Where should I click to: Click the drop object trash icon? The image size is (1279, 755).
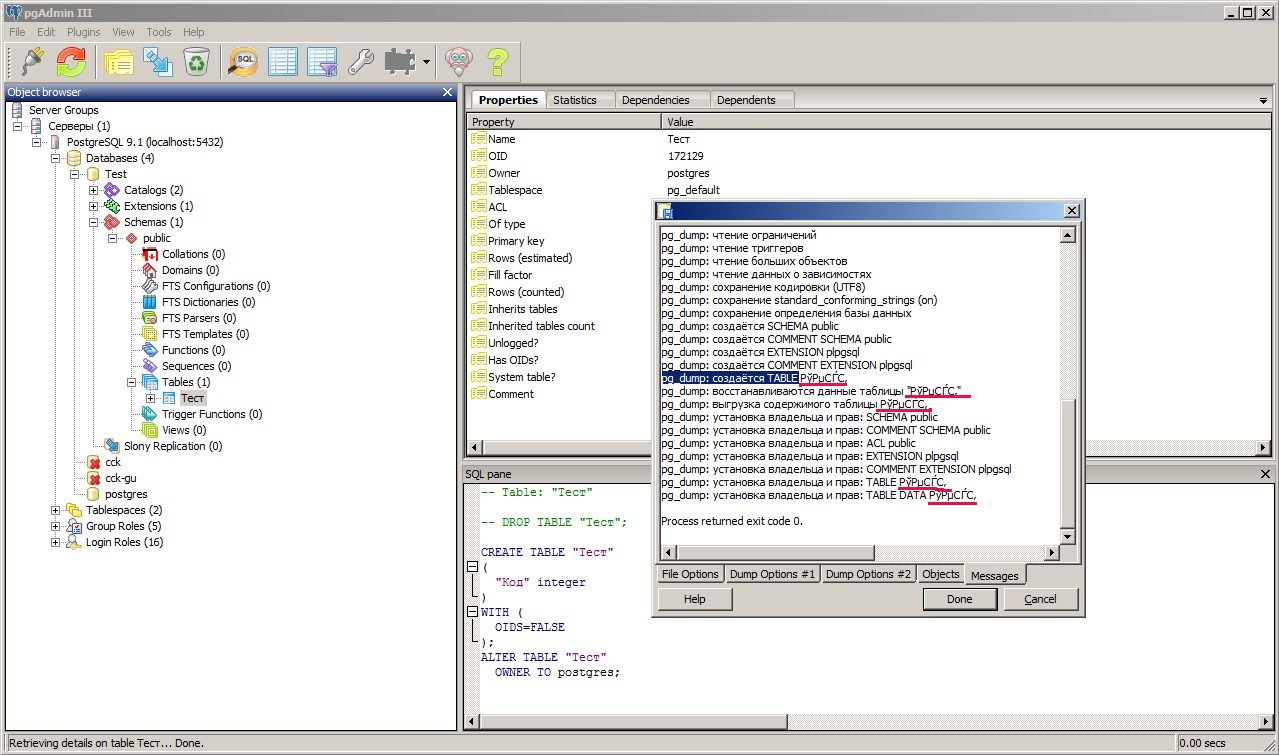[x=197, y=62]
